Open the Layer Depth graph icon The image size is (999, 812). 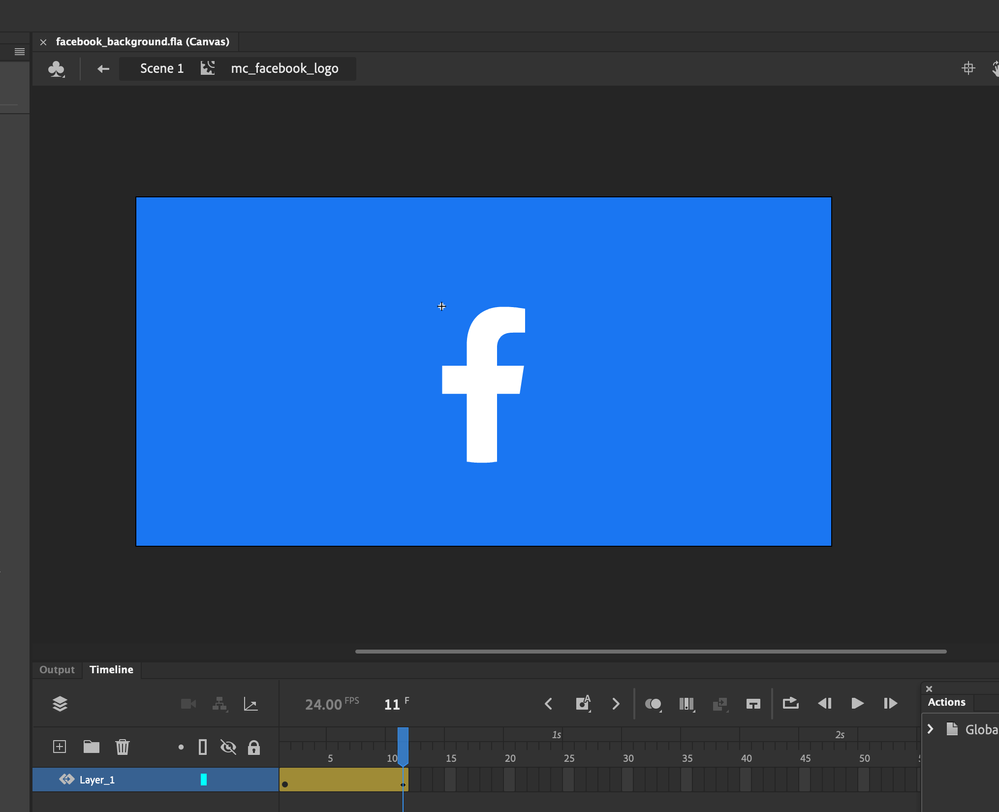pos(251,704)
